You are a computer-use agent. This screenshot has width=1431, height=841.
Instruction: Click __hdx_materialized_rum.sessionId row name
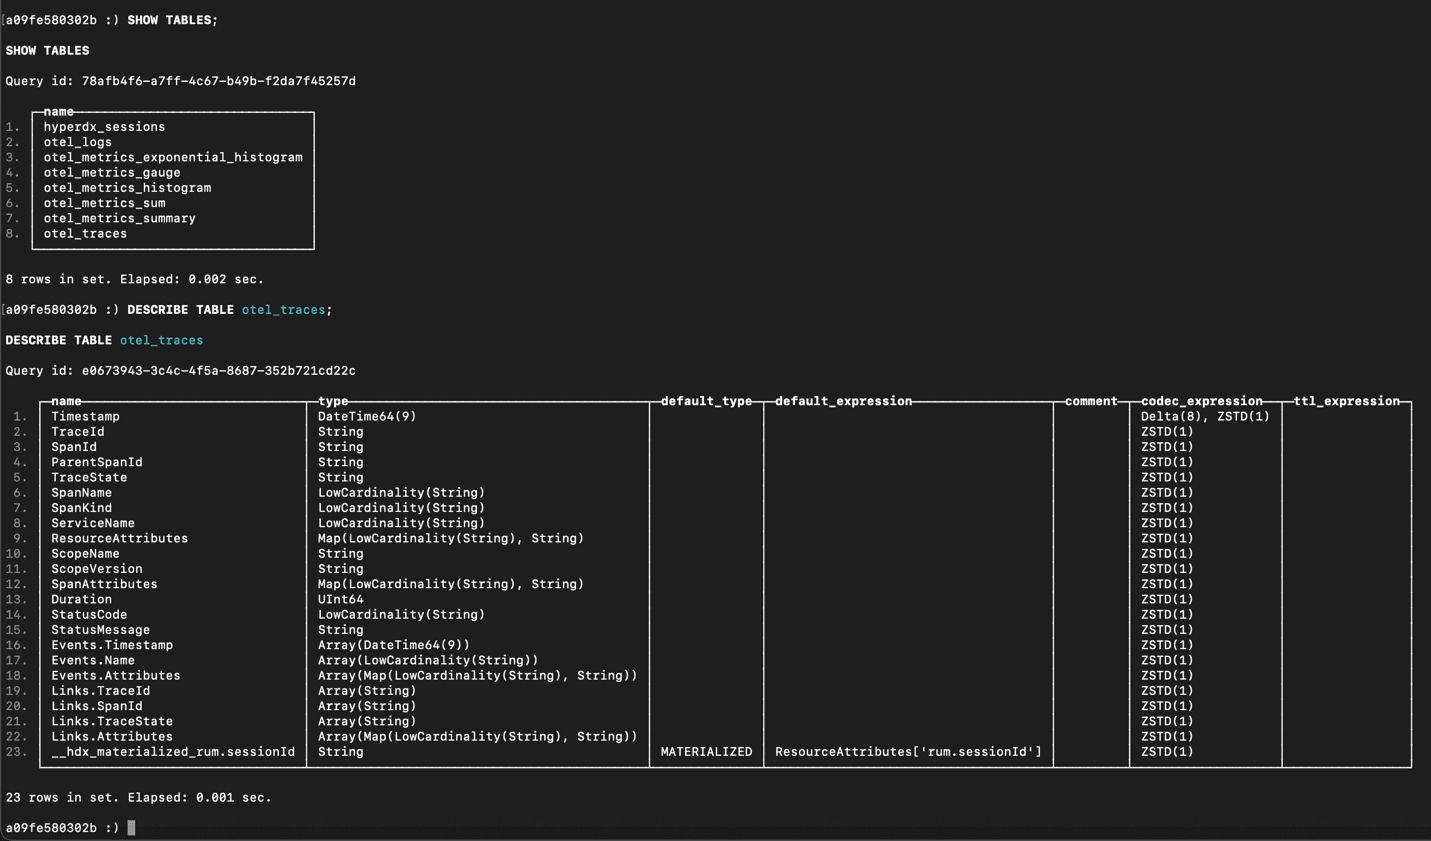[x=173, y=752]
